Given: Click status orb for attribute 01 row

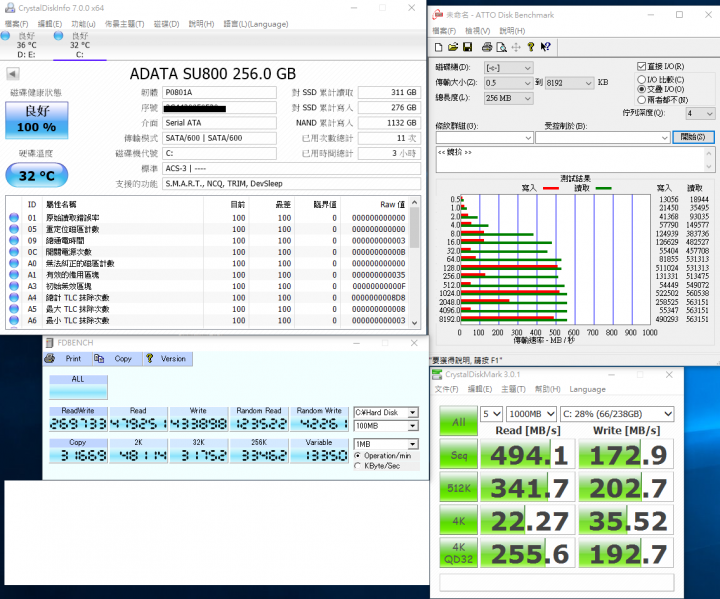Looking at the screenshot, I should (14, 217).
